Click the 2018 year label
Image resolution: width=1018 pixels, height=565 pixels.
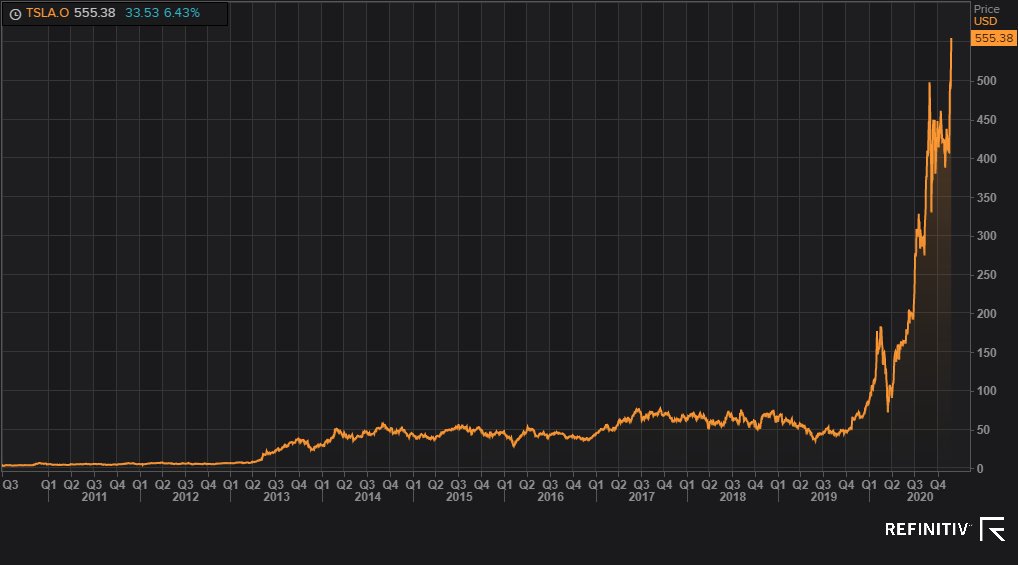(x=732, y=497)
